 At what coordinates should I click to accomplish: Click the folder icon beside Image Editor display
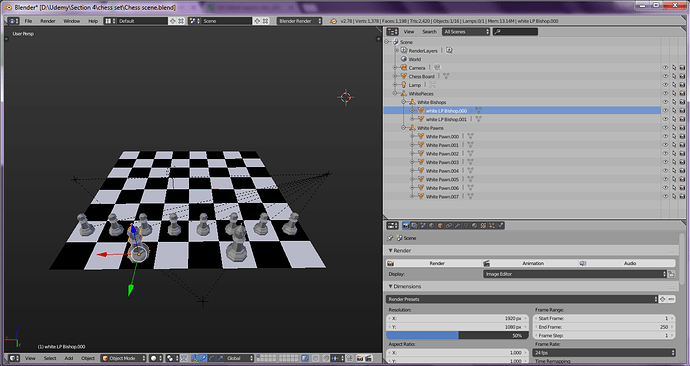tap(671, 274)
